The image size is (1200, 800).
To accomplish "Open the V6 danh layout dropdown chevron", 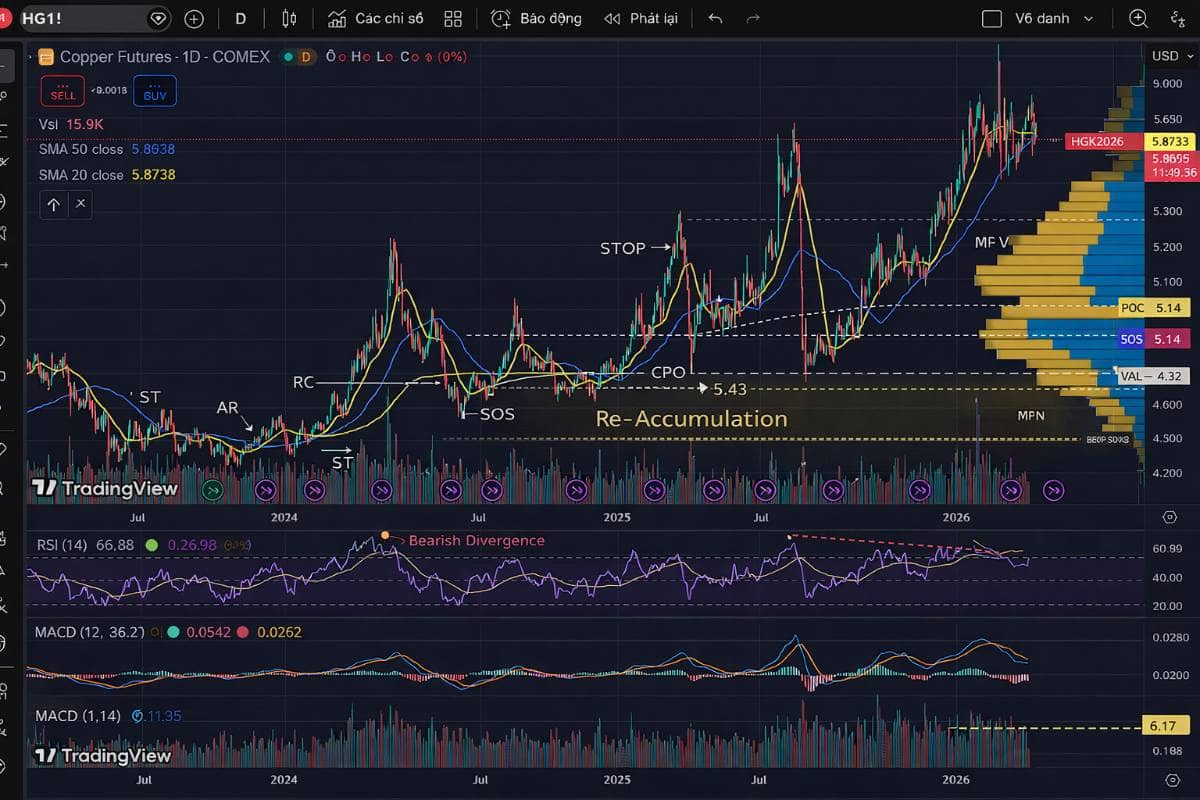I will point(1089,18).
